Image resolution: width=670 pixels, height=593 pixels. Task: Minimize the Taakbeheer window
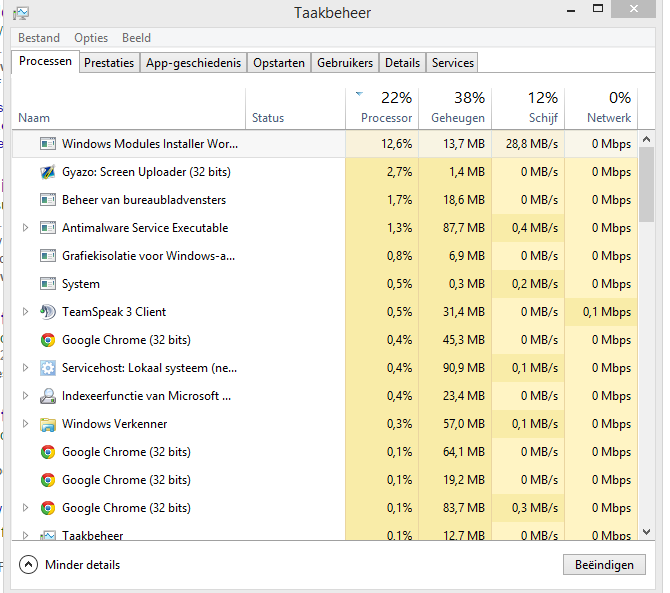pos(571,9)
